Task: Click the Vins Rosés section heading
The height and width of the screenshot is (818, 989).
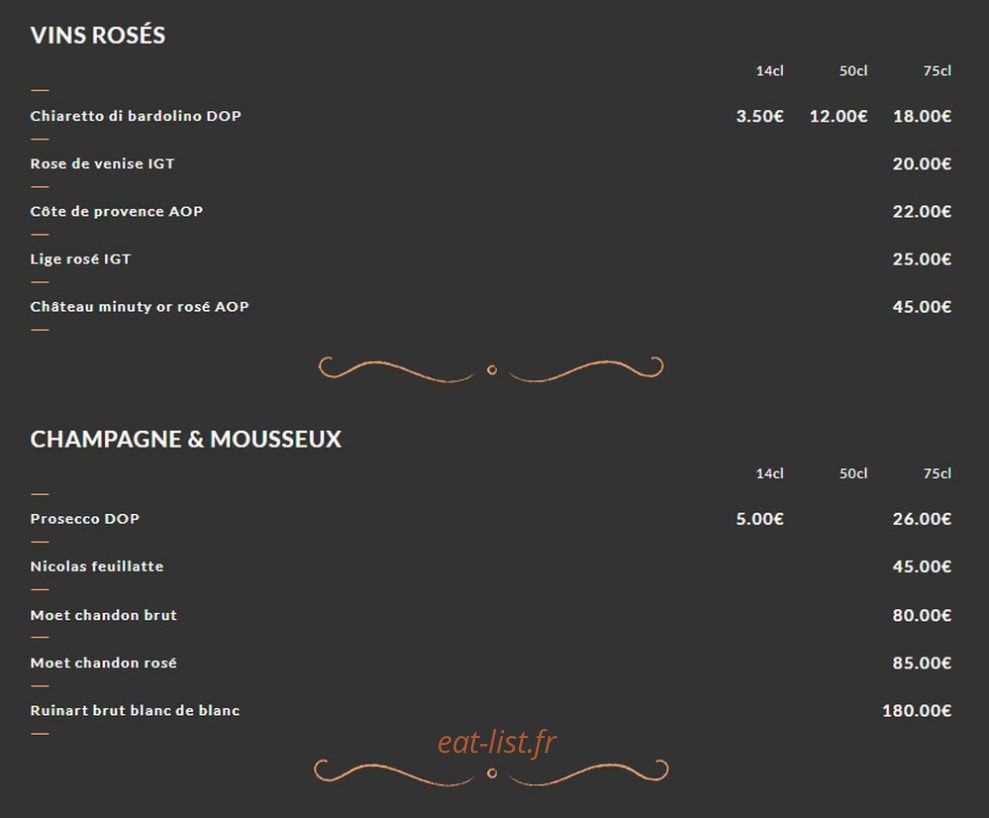Action: [98, 35]
